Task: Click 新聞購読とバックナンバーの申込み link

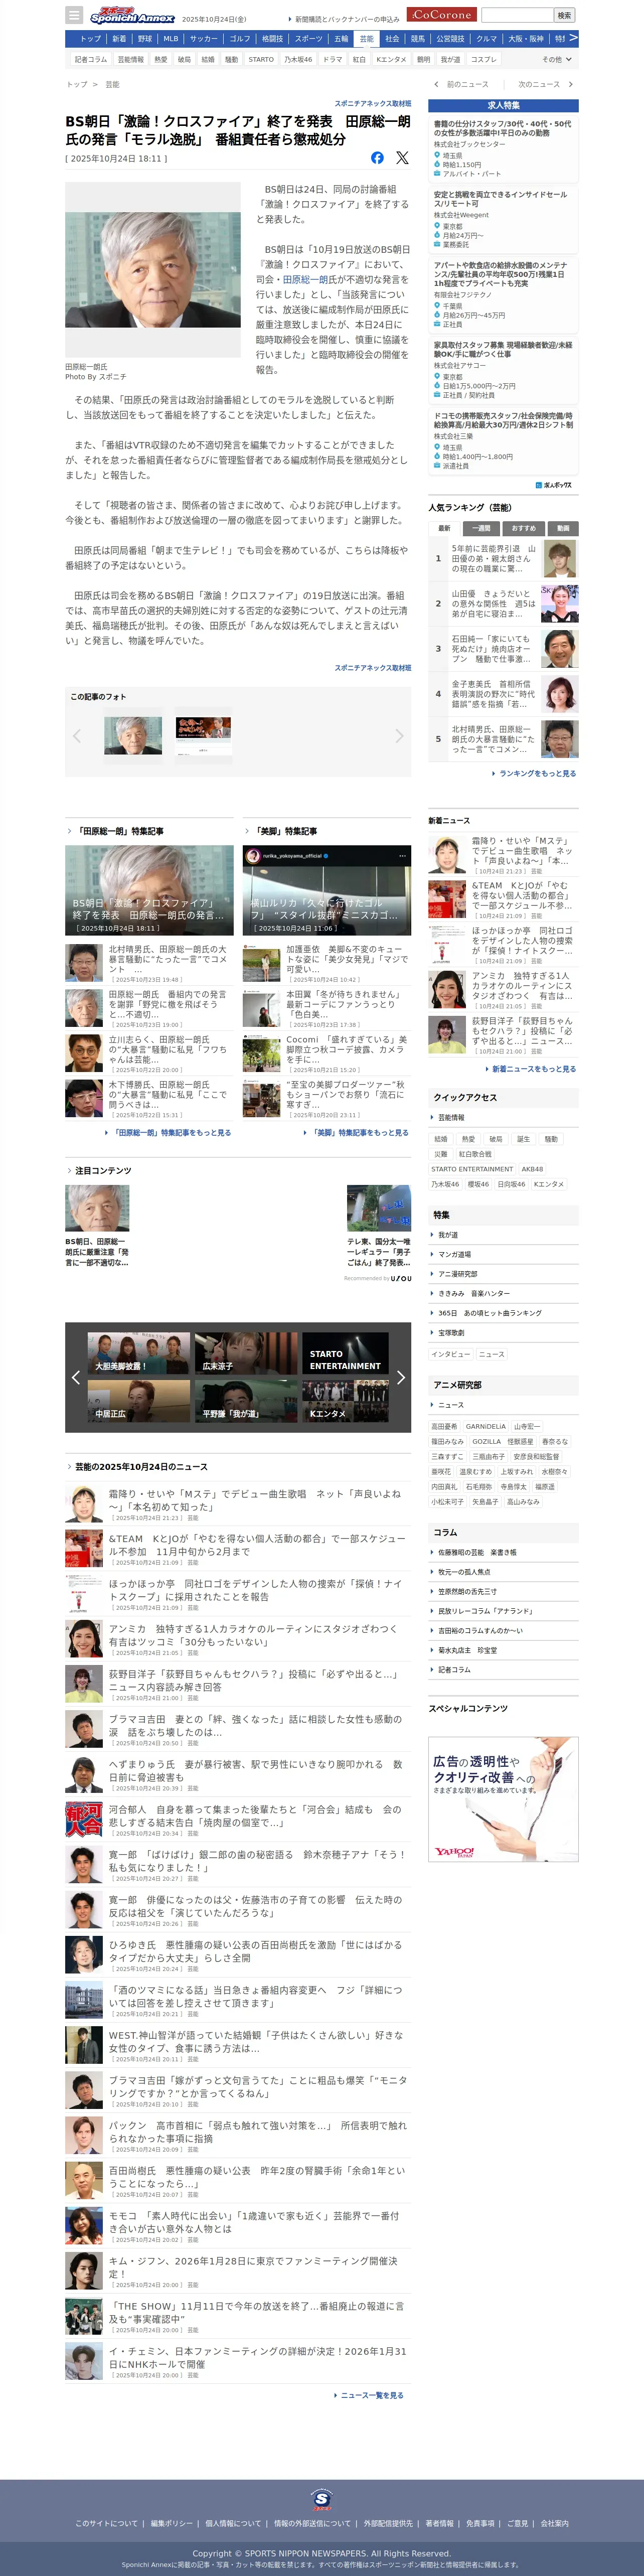Action: pos(347,19)
